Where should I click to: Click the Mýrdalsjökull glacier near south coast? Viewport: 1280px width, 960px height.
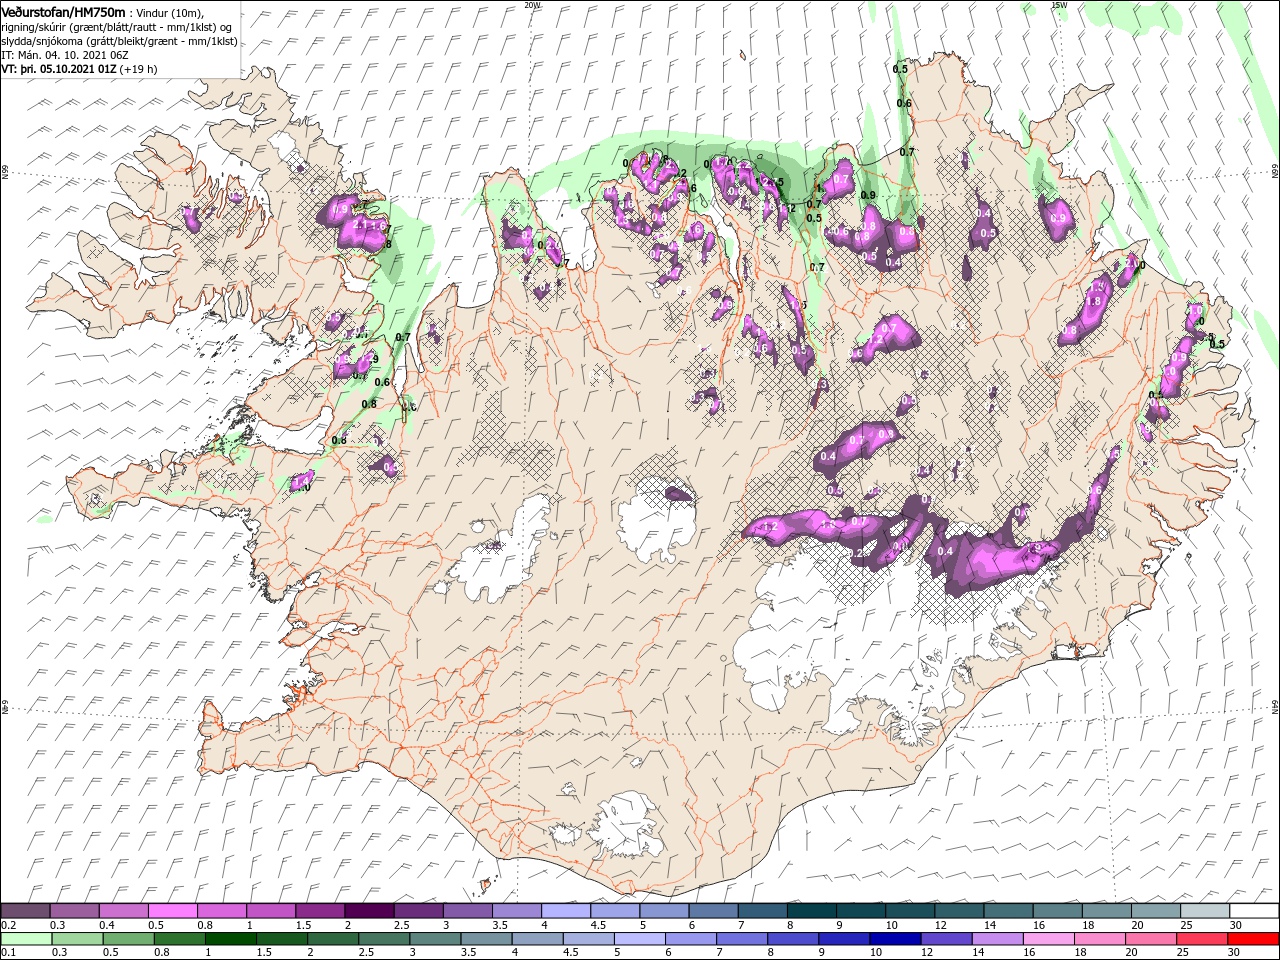(x=627, y=825)
